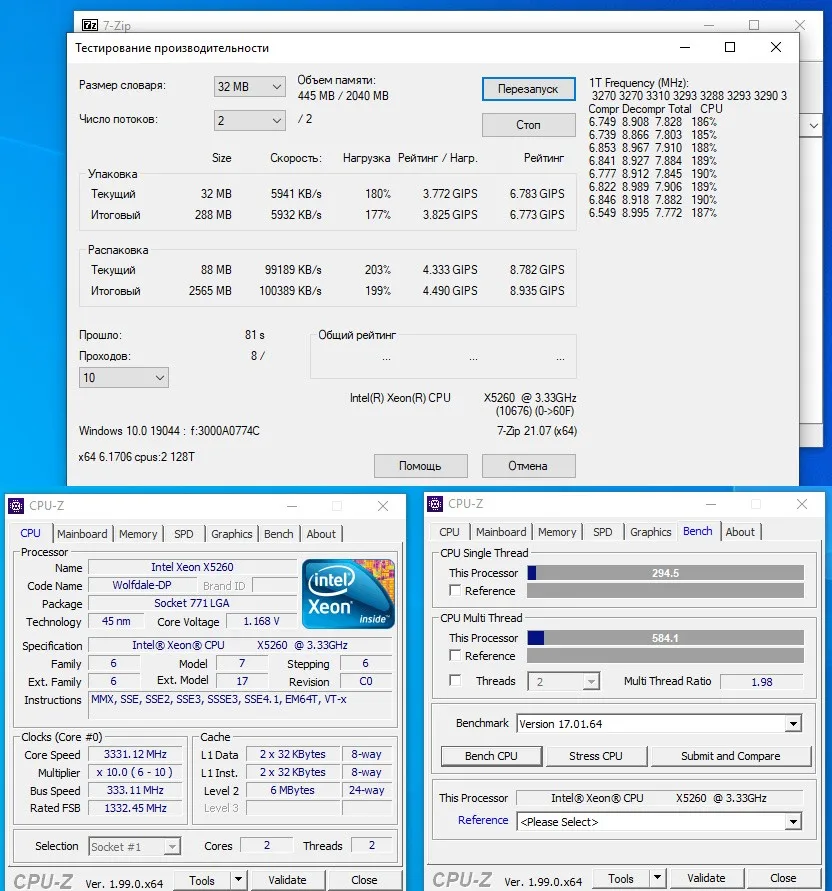This screenshot has height=891, width=832.
Task: Open Bench tab in left CPU-Z window
Action: point(278,534)
